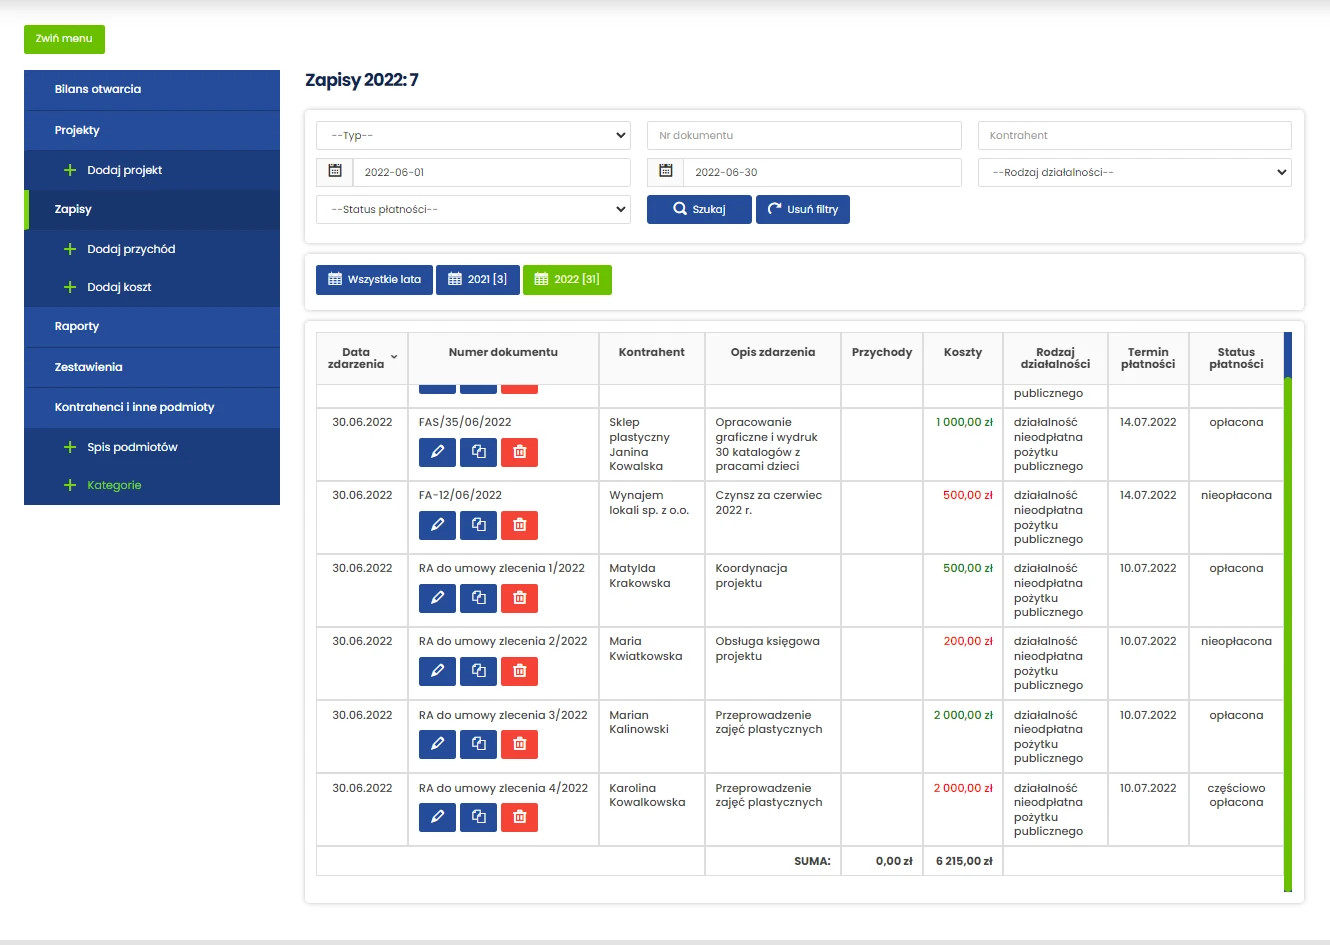The height and width of the screenshot is (945, 1330).
Task: Copy RA do umowy zlecenia 3/2022
Action: pos(478,744)
